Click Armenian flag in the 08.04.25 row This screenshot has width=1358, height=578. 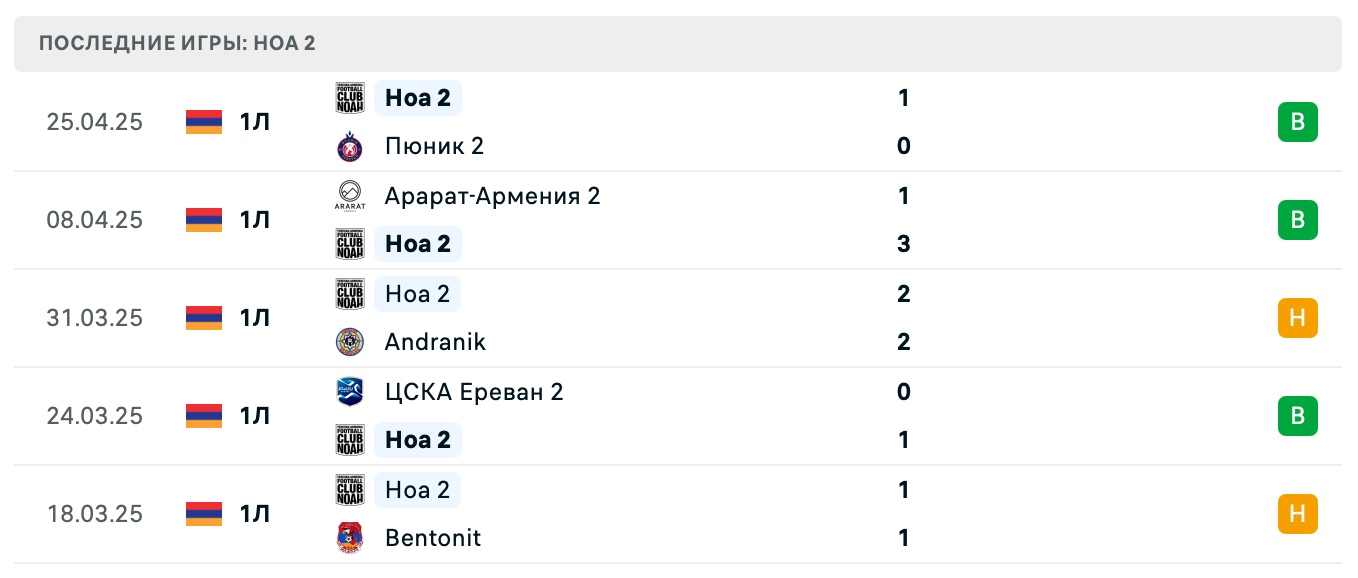pyautogui.click(x=204, y=220)
